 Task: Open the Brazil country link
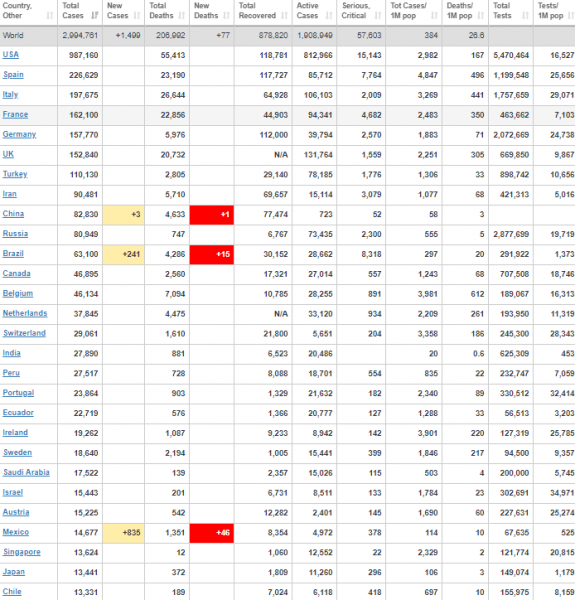13,254
